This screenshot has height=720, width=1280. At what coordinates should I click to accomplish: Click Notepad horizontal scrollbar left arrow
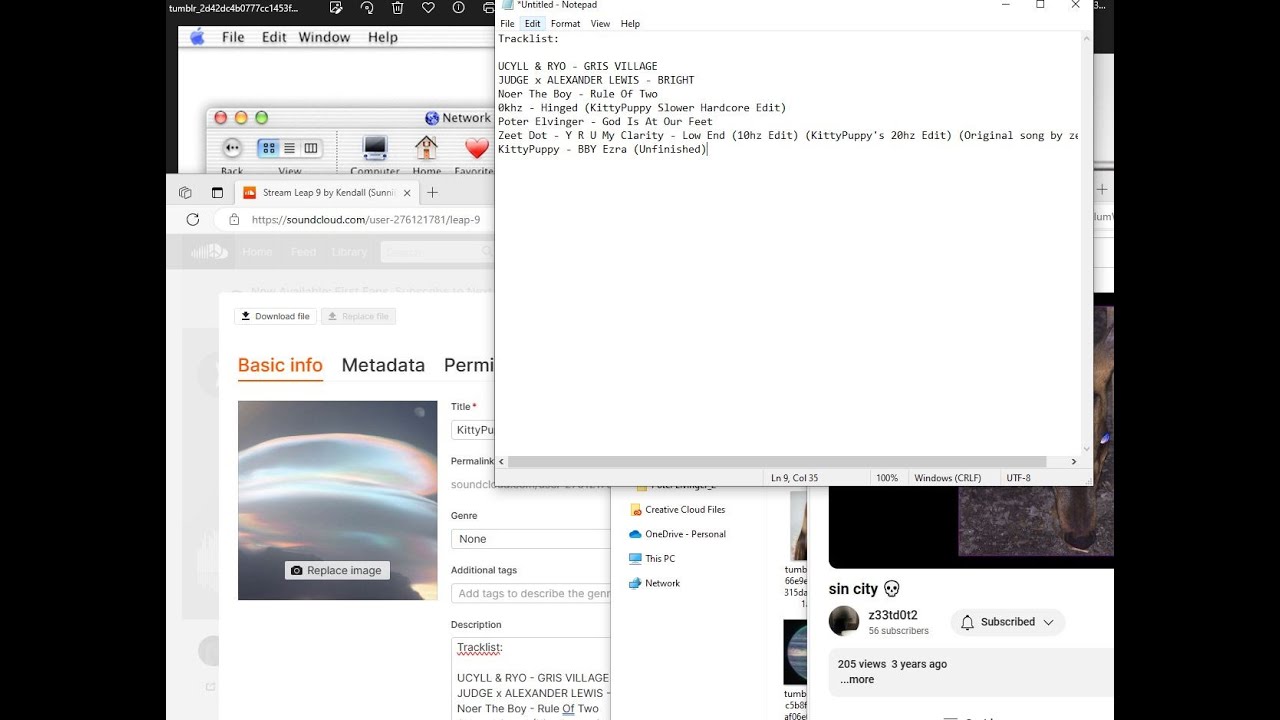point(502,462)
